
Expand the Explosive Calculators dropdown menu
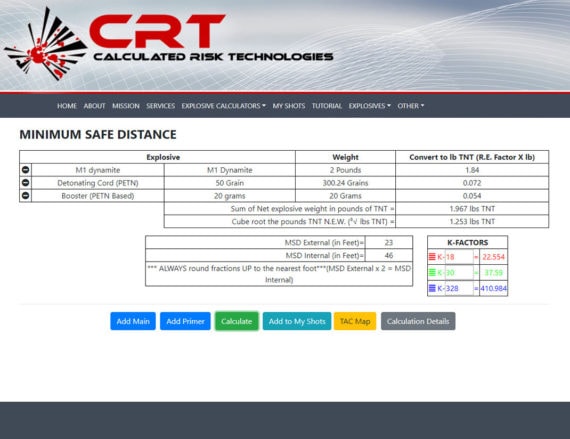[x=224, y=106]
